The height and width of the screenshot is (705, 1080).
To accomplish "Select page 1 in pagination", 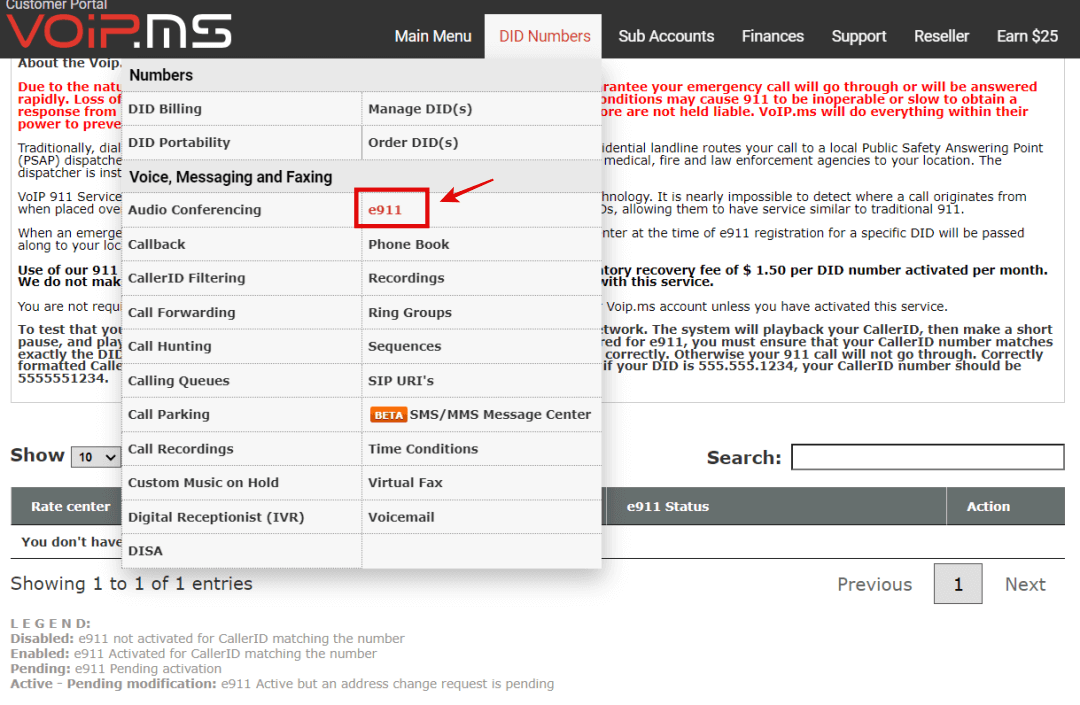I will pyautogui.click(x=957, y=584).
